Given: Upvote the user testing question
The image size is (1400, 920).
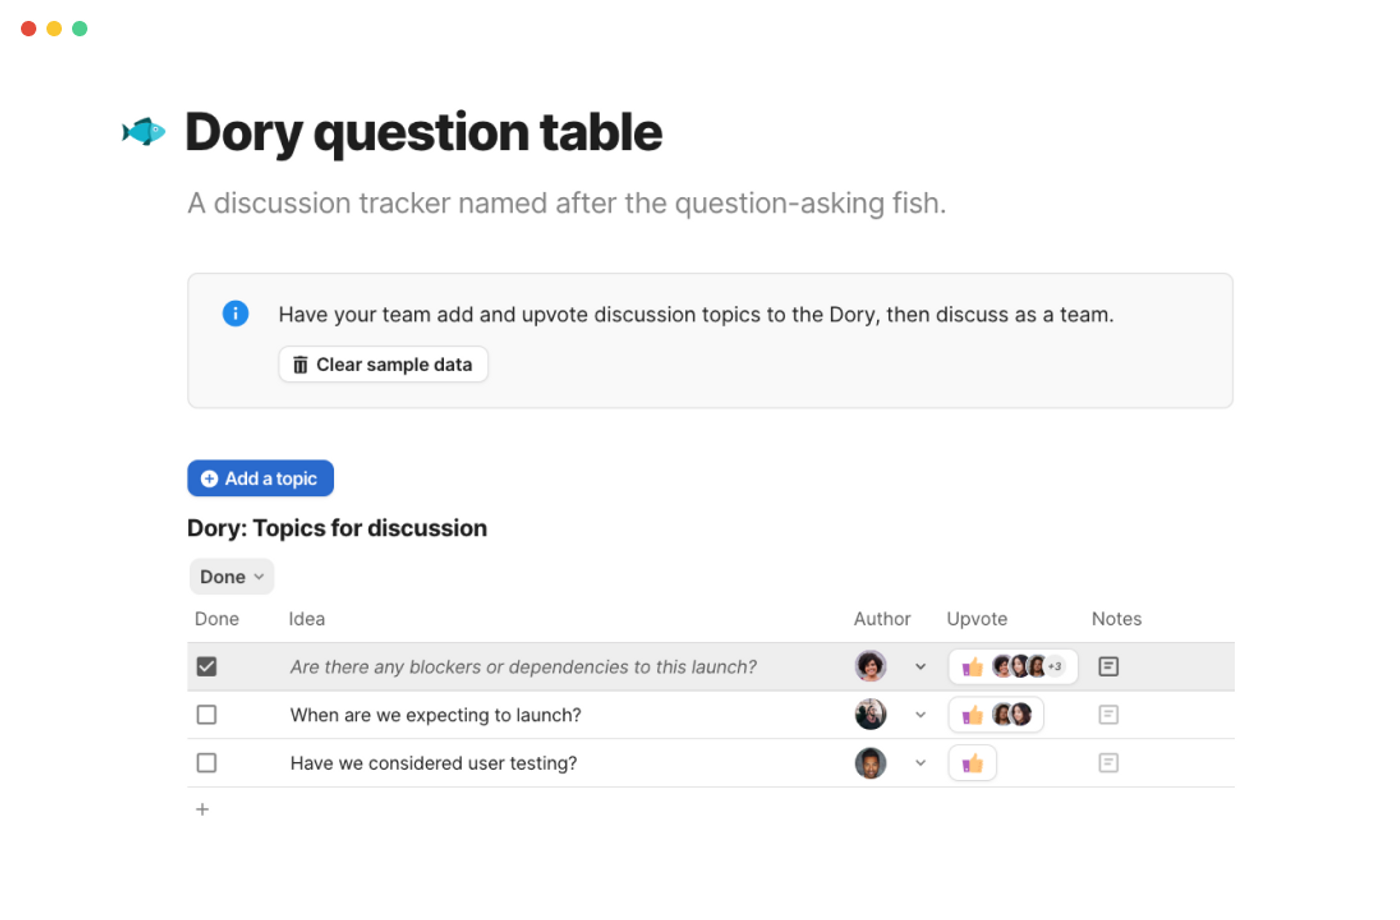Looking at the screenshot, I should (972, 764).
